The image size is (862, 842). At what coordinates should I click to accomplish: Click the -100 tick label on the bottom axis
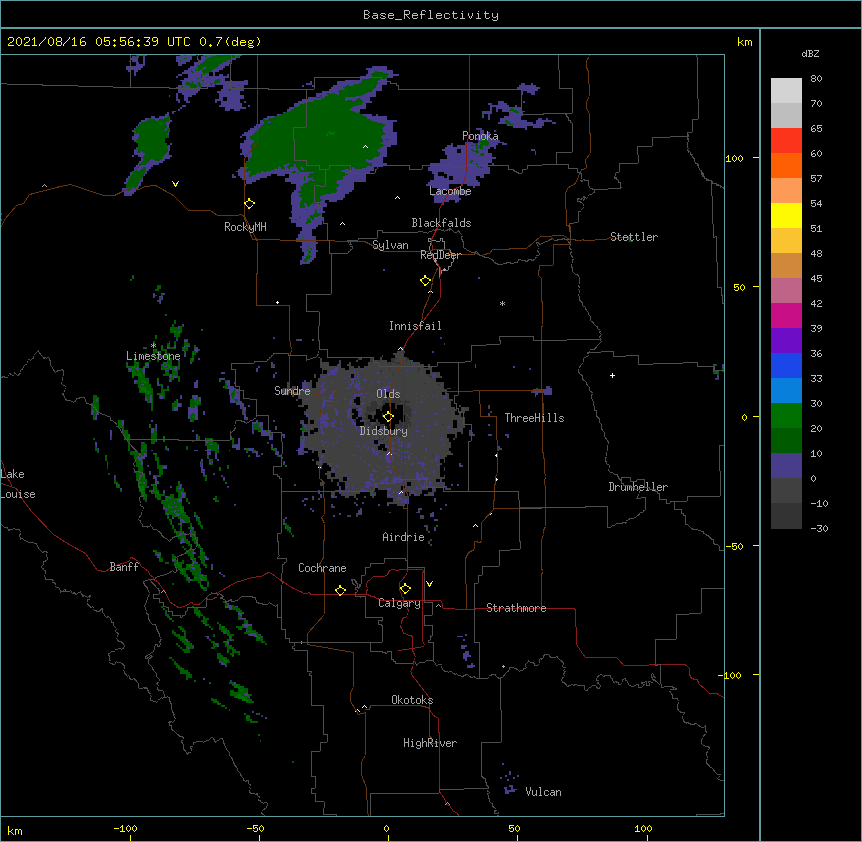[x=125, y=828]
